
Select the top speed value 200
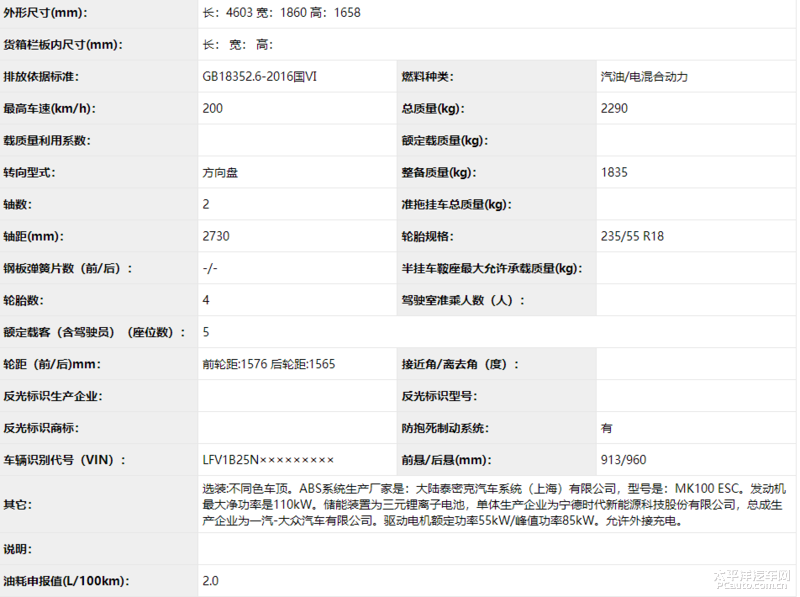point(212,108)
